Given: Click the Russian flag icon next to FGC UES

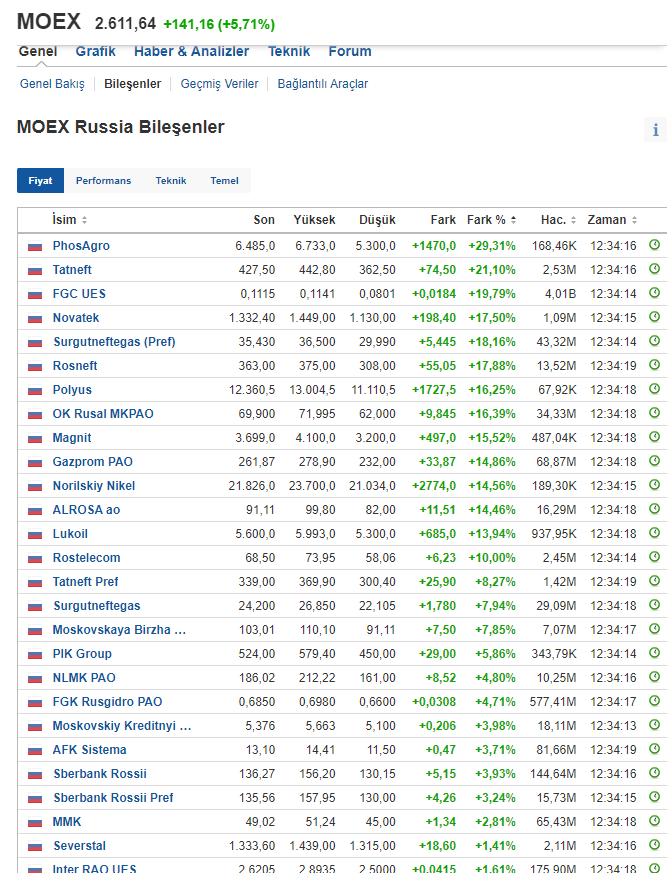Looking at the screenshot, I should click(x=35, y=294).
